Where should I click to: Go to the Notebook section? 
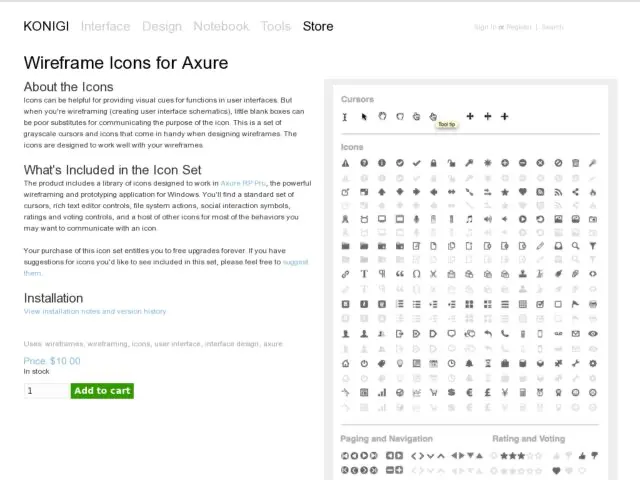coord(221,26)
